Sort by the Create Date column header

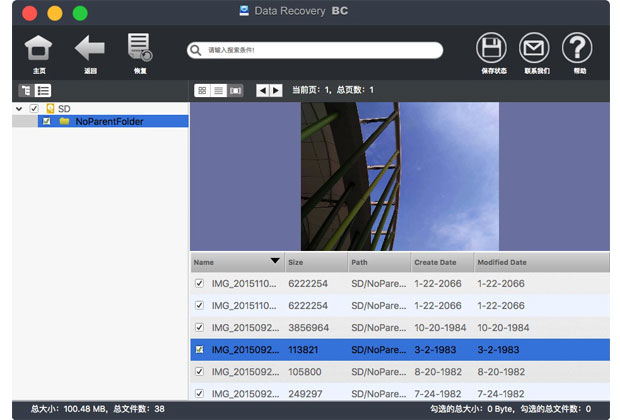click(x=442, y=262)
